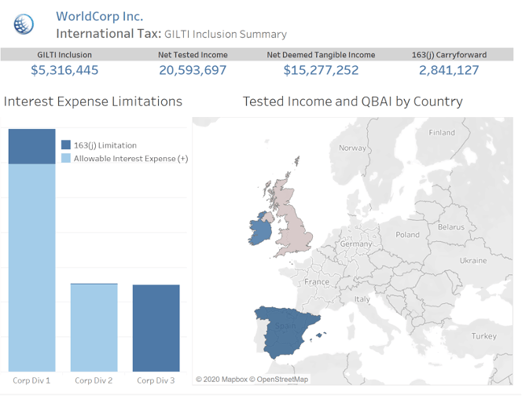522x396 pixels.
Task: Click the 2,841,127 carryforward value
Action: [x=449, y=70]
